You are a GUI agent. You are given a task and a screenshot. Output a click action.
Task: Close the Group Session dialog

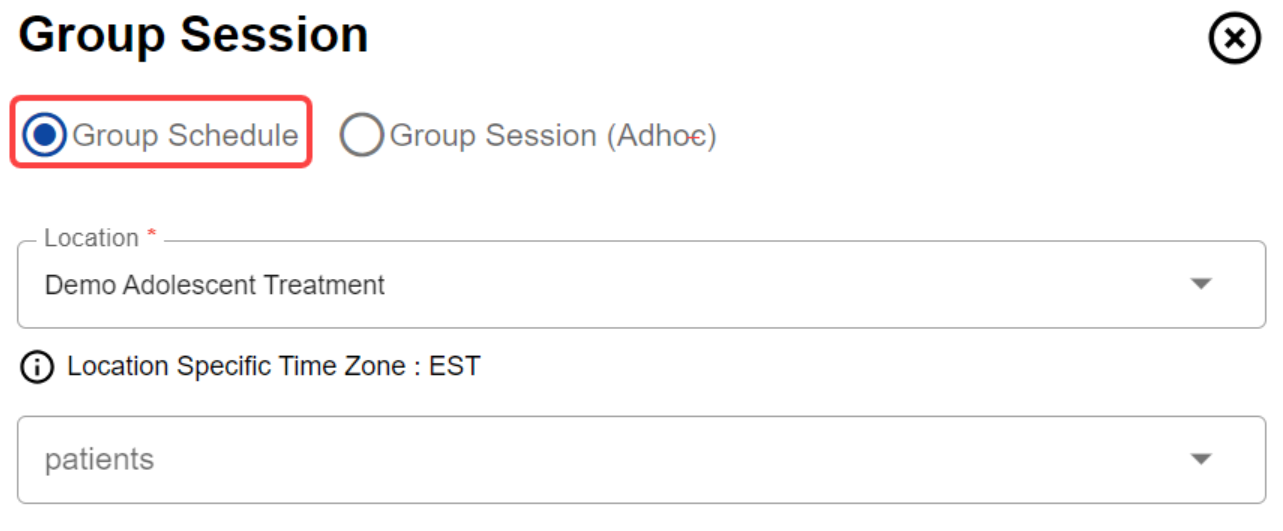click(1234, 40)
